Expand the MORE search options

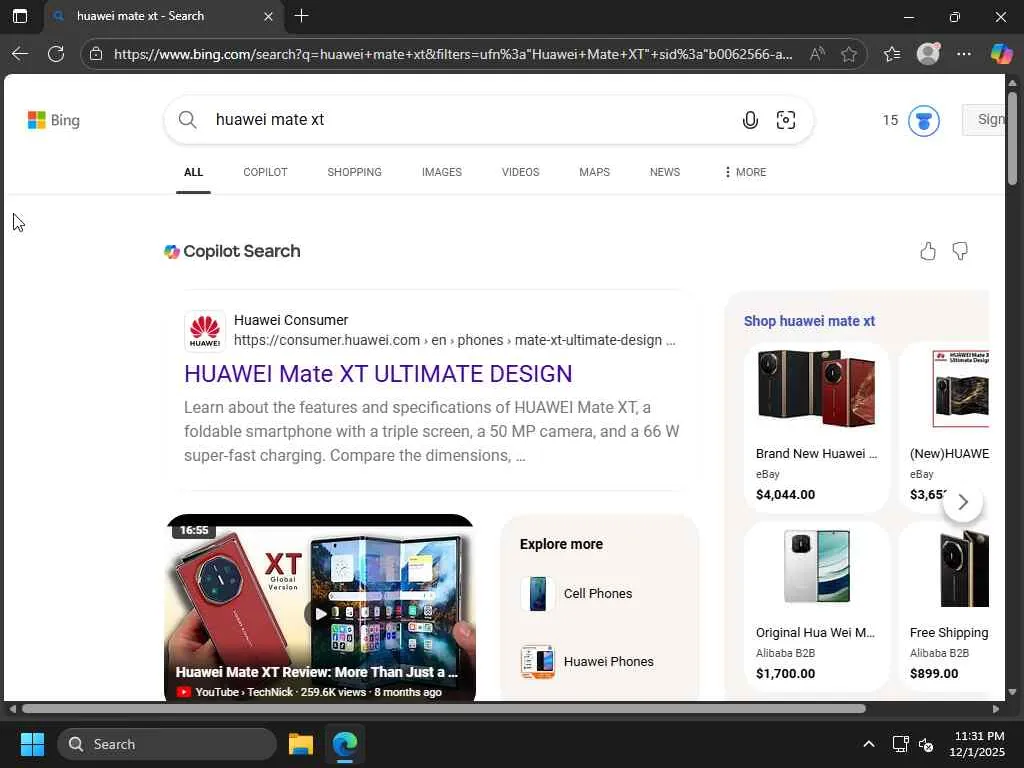click(x=745, y=172)
